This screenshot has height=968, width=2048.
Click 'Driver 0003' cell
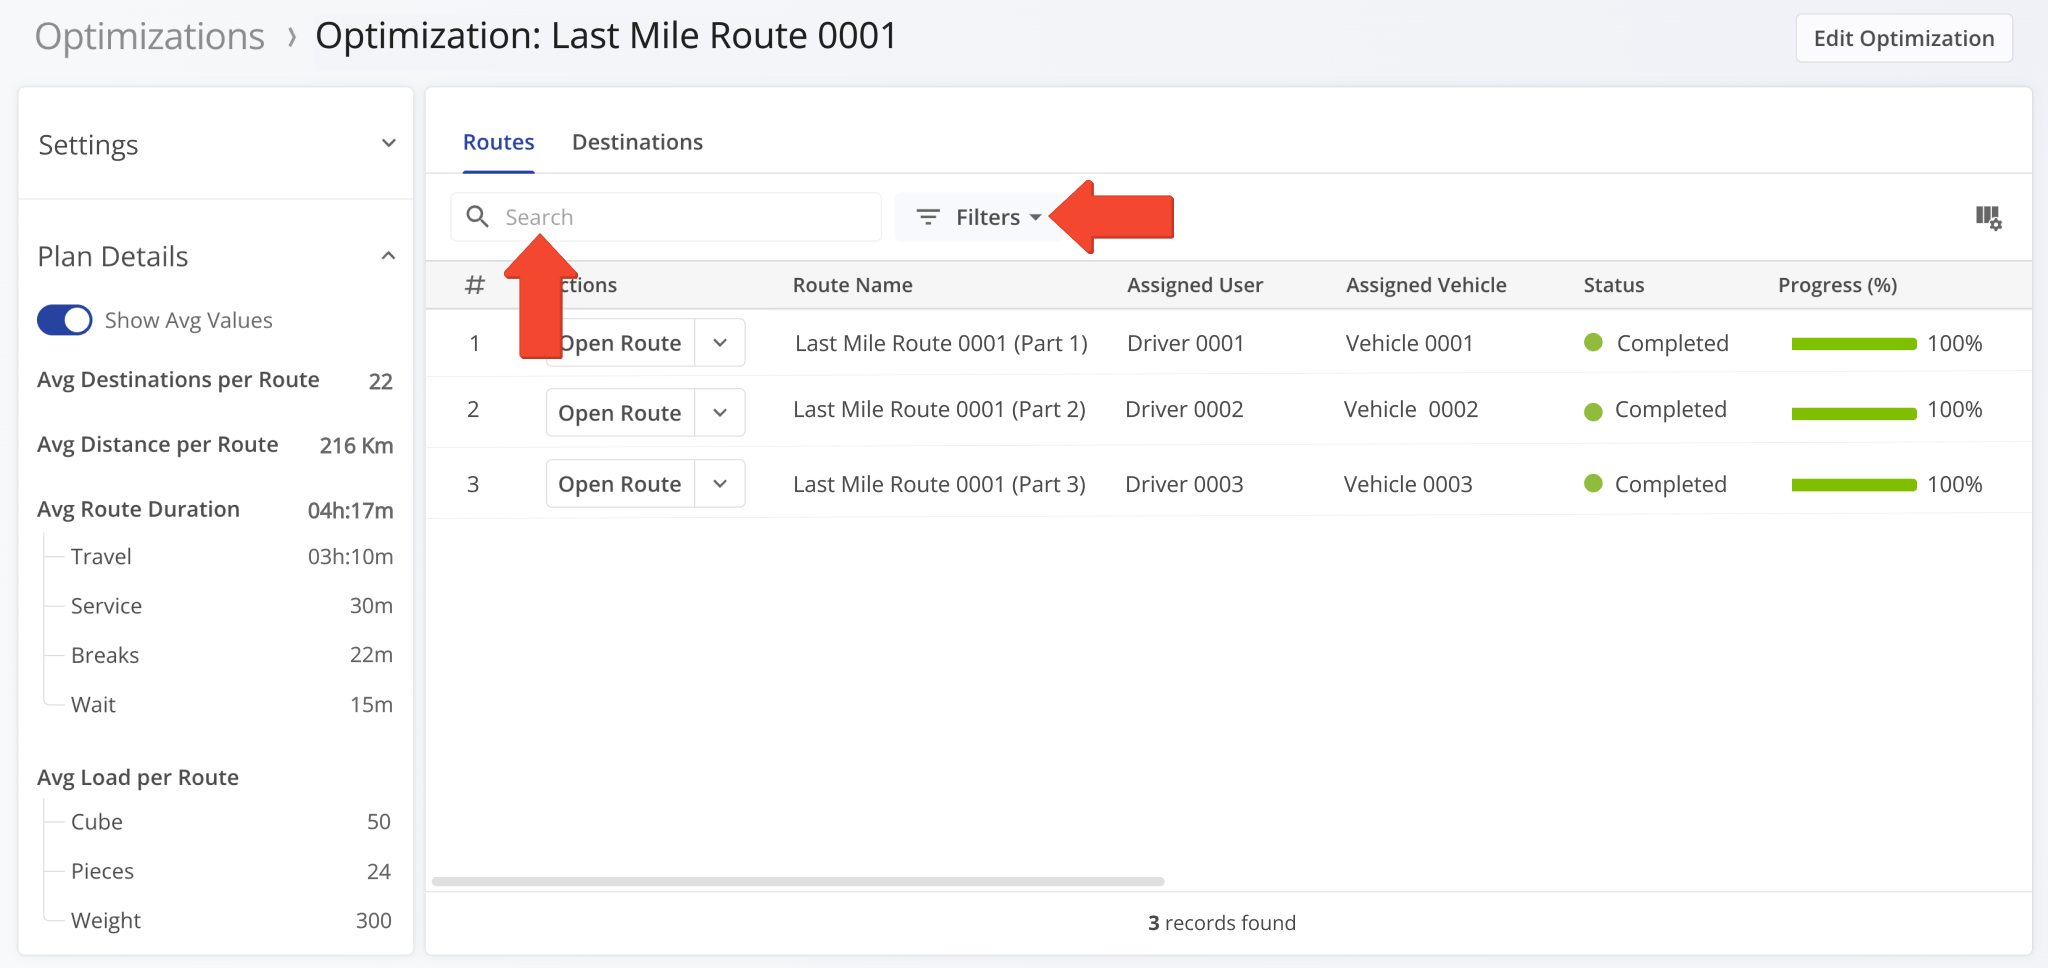click(x=1184, y=484)
